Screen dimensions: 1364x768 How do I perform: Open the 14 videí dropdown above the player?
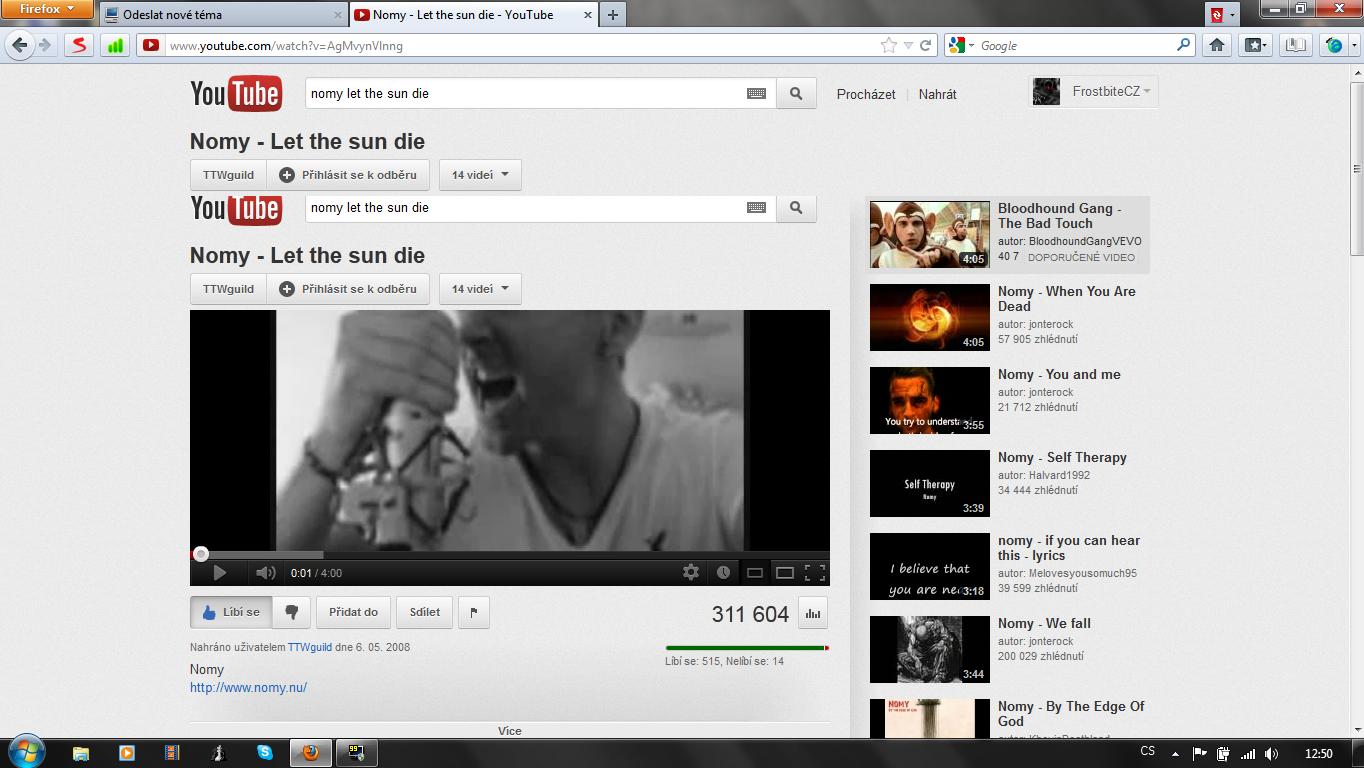[x=480, y=289]
